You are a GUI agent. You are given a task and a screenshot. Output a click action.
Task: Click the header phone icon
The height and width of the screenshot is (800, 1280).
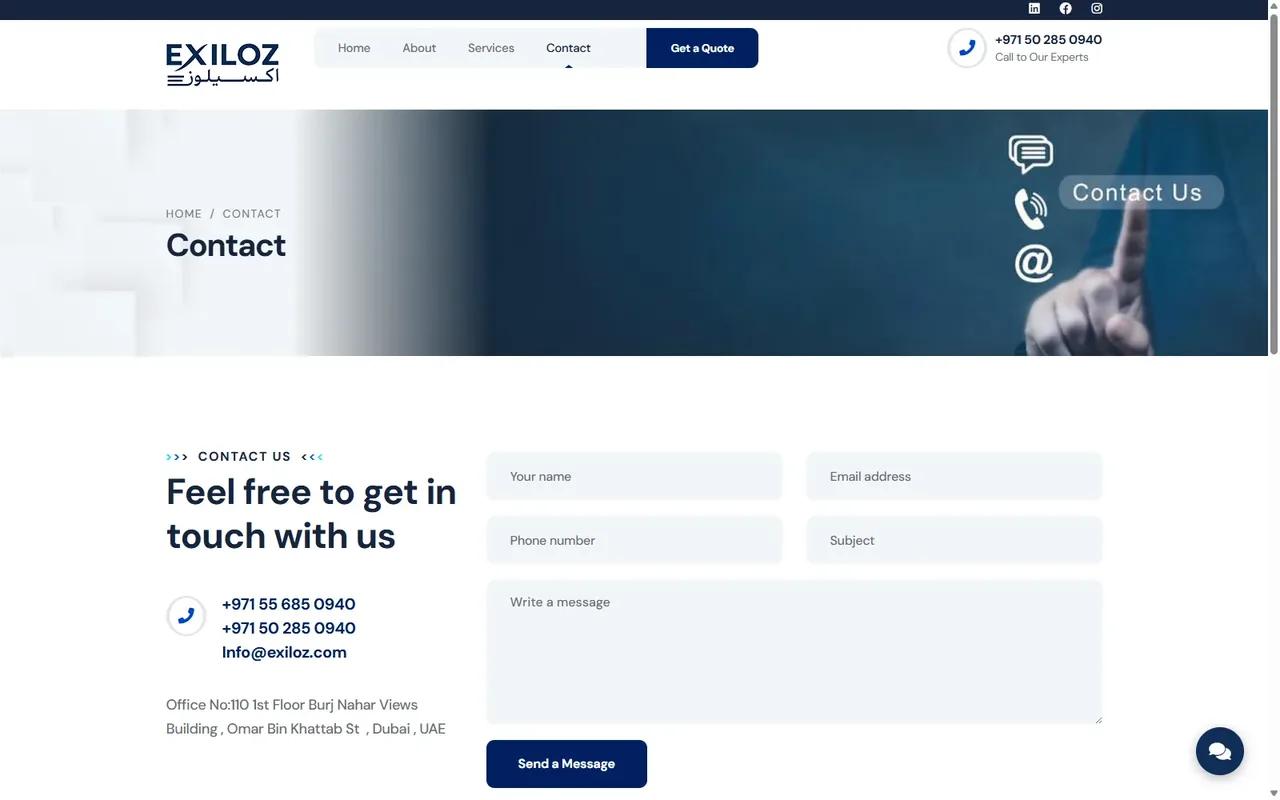pos(967,48)
